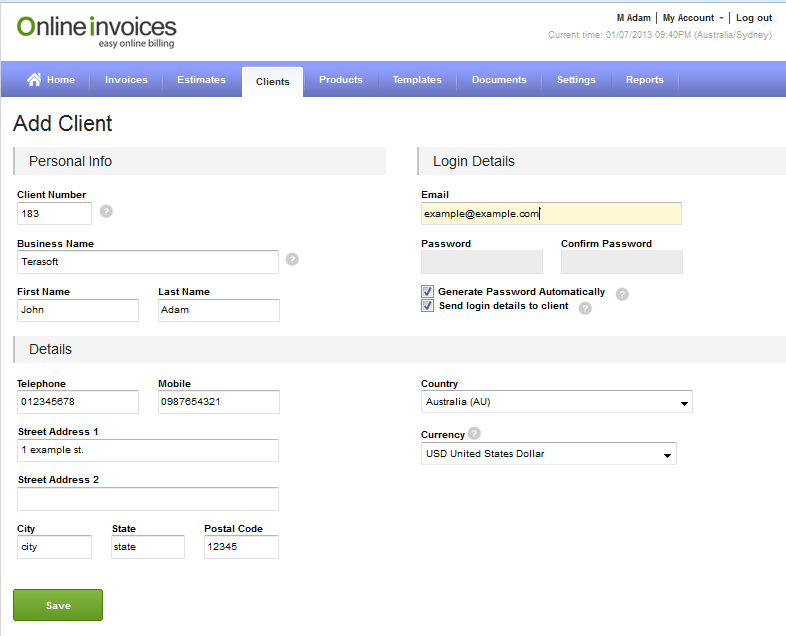Open the Estimates tab
Image resolution: width=786 pixels, height=636 pixels.
tap(201, 80)
